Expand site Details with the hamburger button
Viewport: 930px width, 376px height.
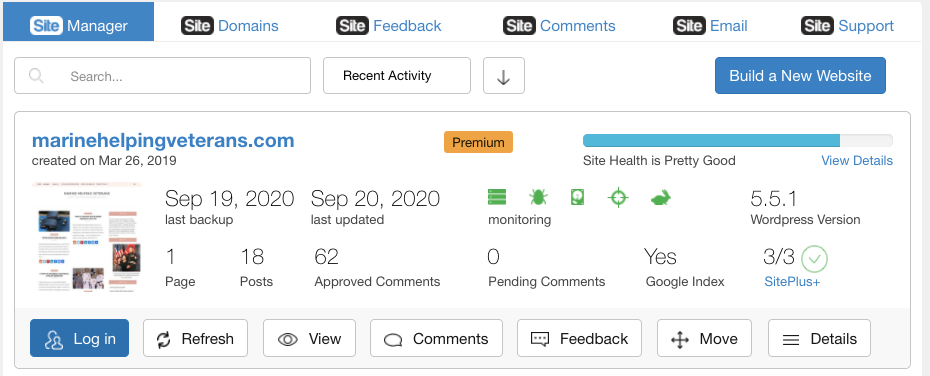(819, 339)
